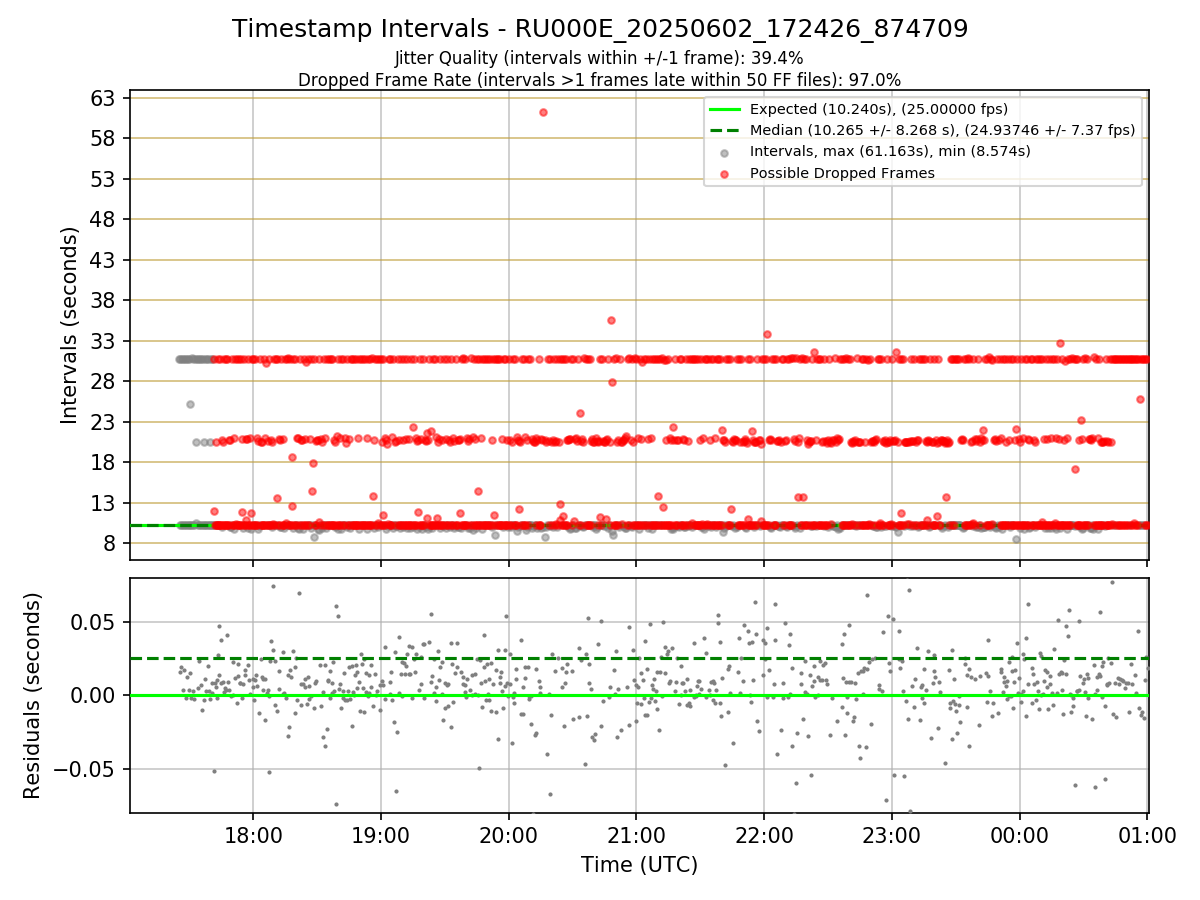Click the Jitter Quality subtitle text

600,59
